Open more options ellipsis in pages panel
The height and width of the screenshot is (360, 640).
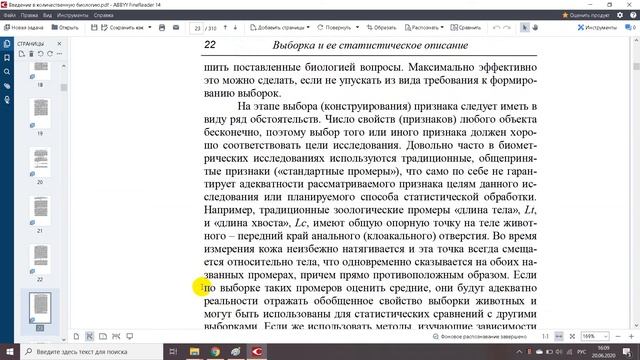pyautogui.click(x=60, y=53)
